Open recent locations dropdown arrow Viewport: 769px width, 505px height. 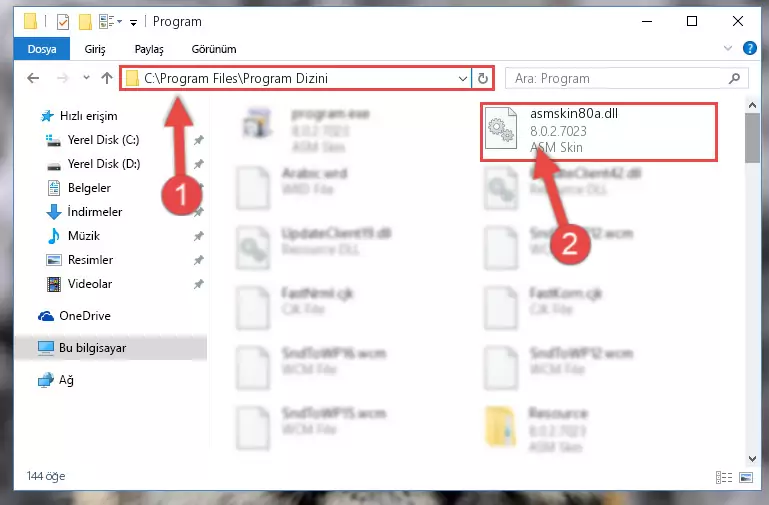[86, 77]
